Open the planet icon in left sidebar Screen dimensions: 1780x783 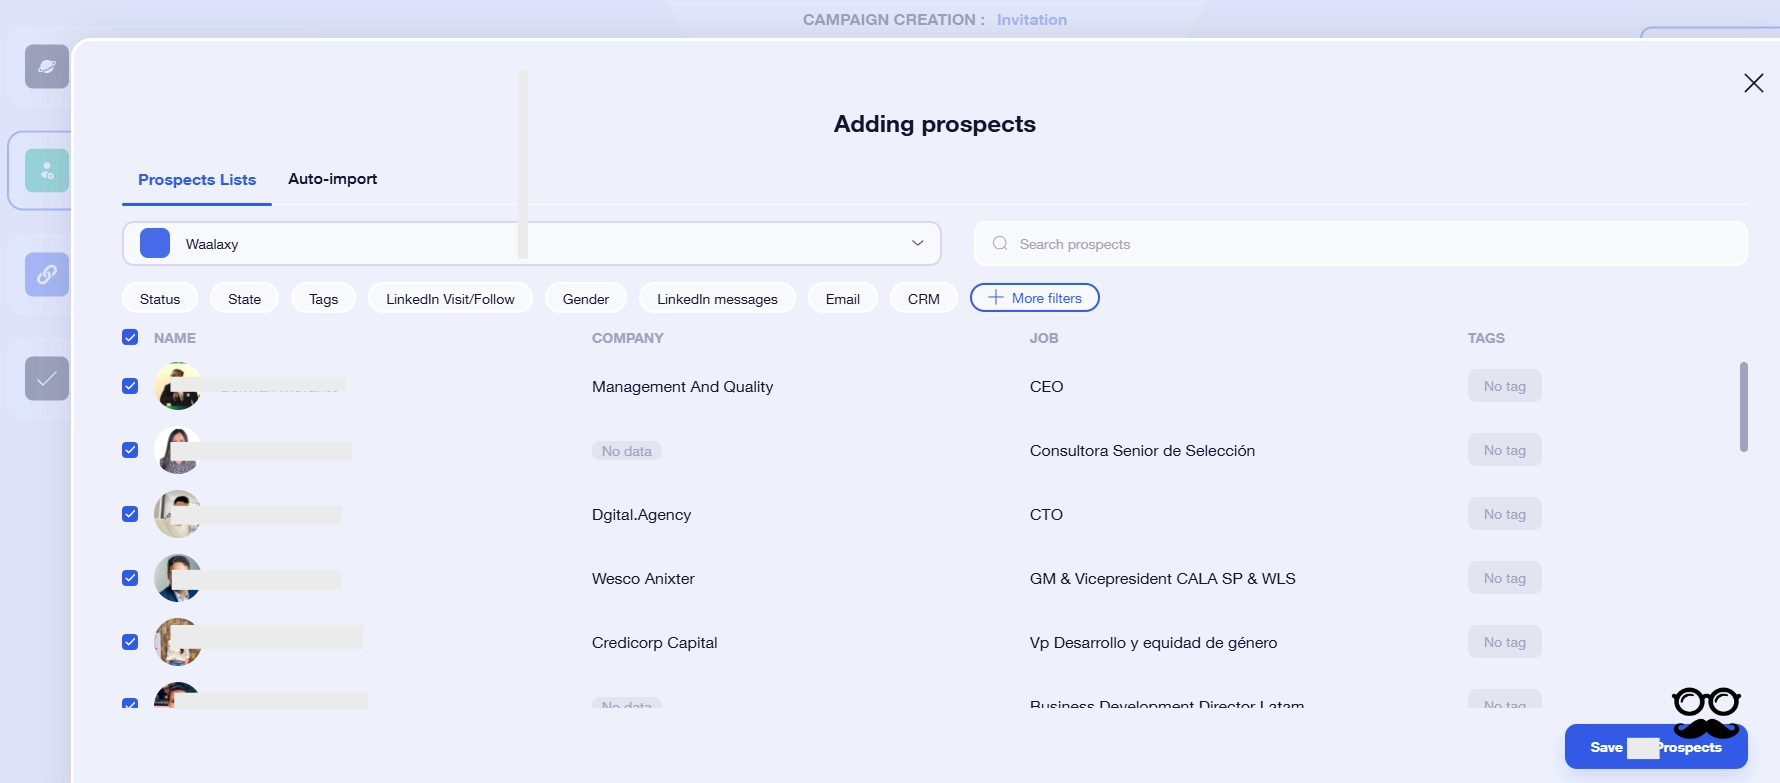point(47,67)
